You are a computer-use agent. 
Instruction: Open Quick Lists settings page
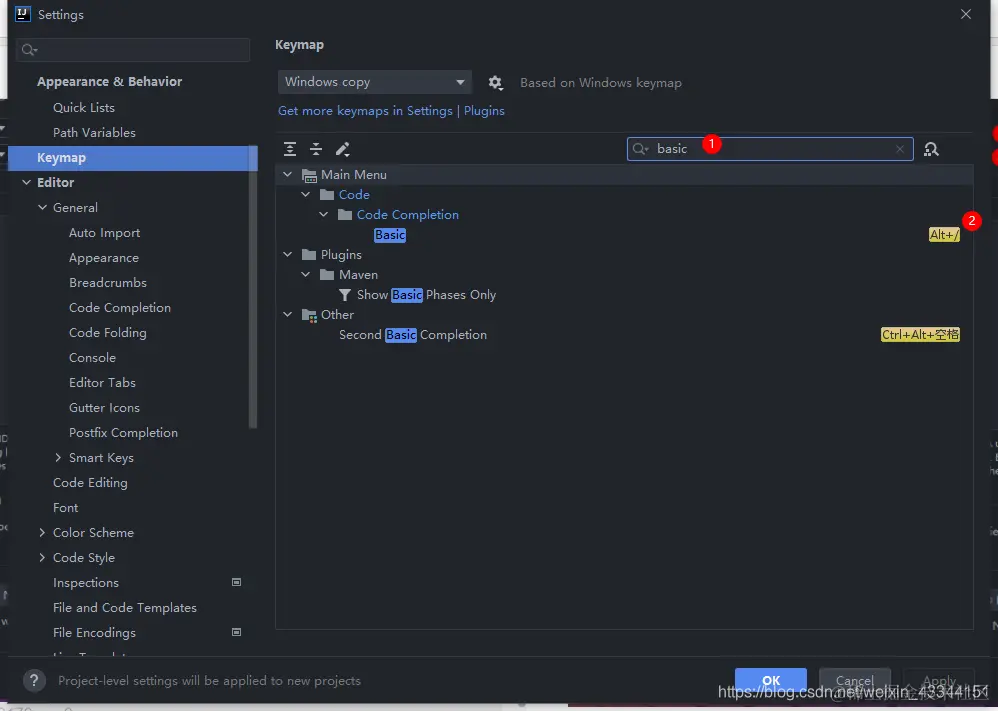point(84,108)
